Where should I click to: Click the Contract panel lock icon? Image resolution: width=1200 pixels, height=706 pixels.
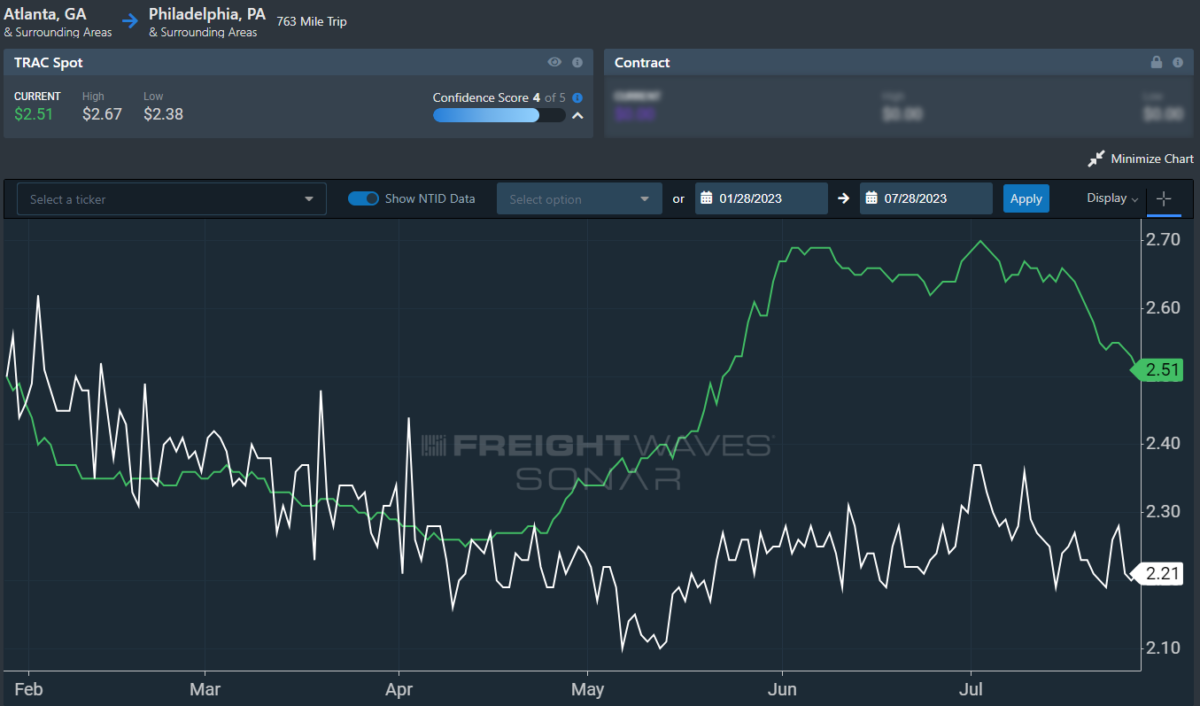[x=1156, y=62]
